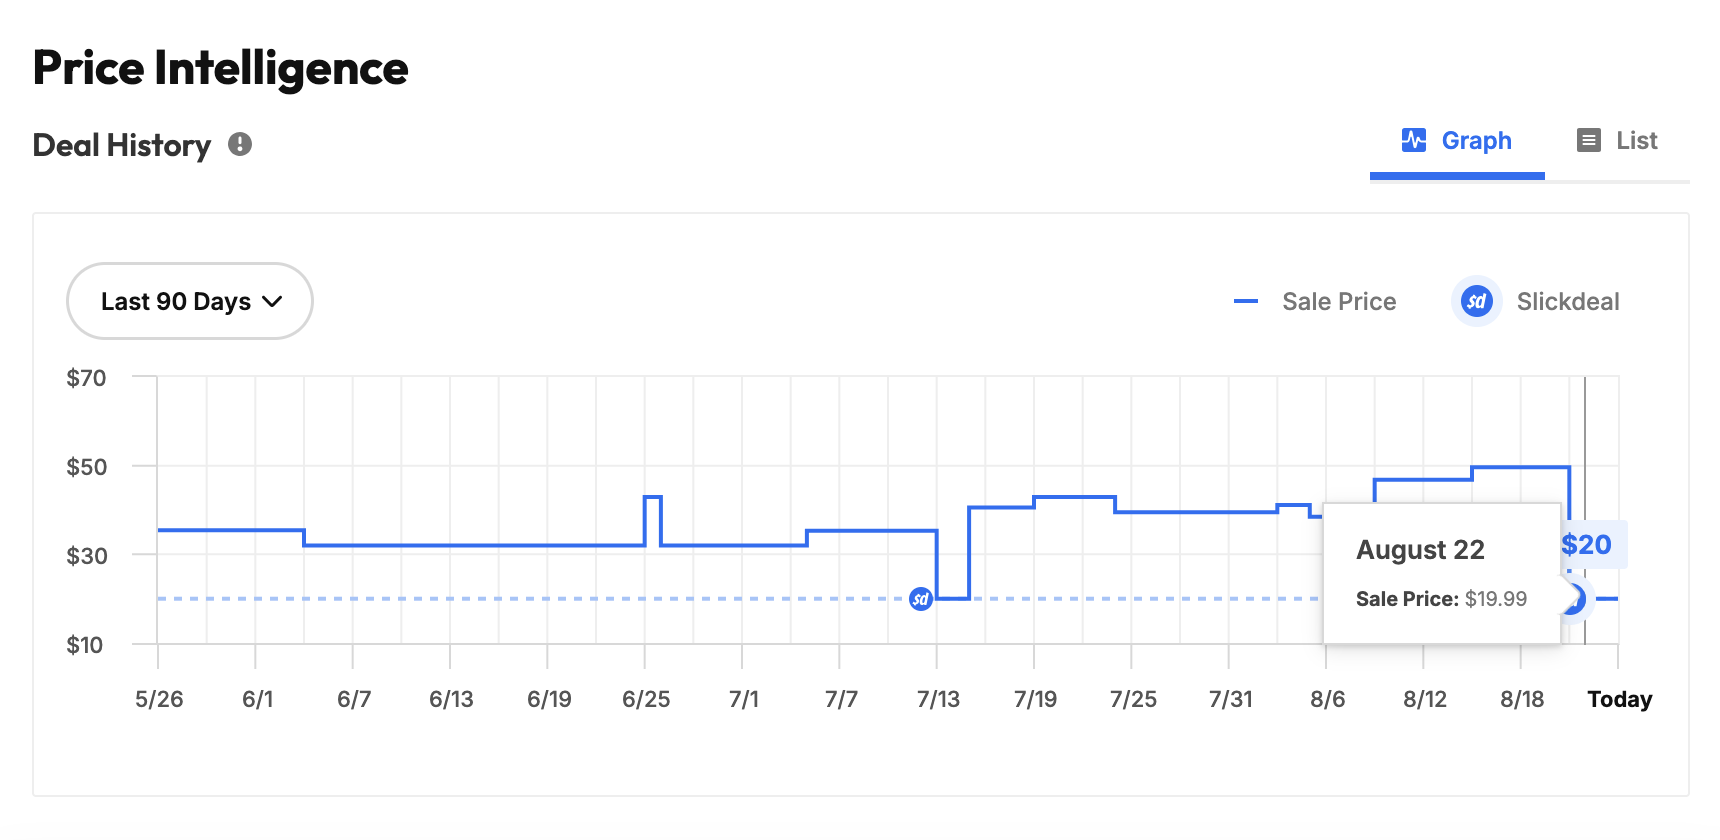
Task: Open the Last 90 Days dropdown
Action: [190, 301]
